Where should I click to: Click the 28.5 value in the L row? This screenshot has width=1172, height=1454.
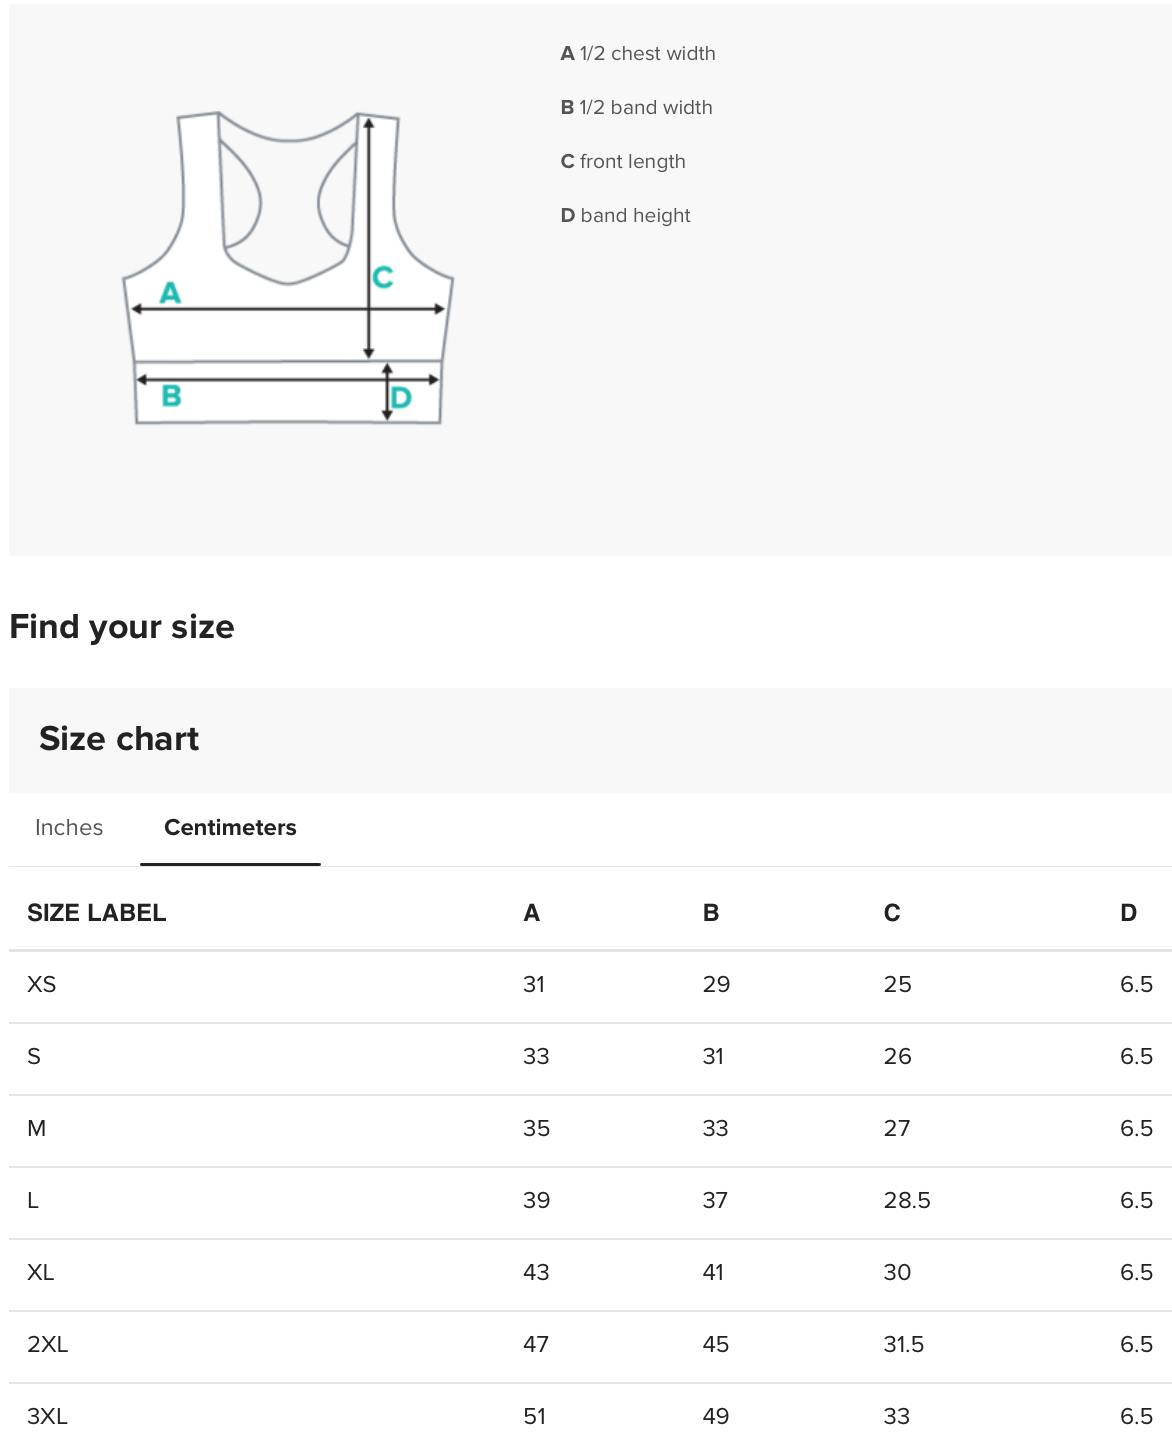(x=907, y=1201)
